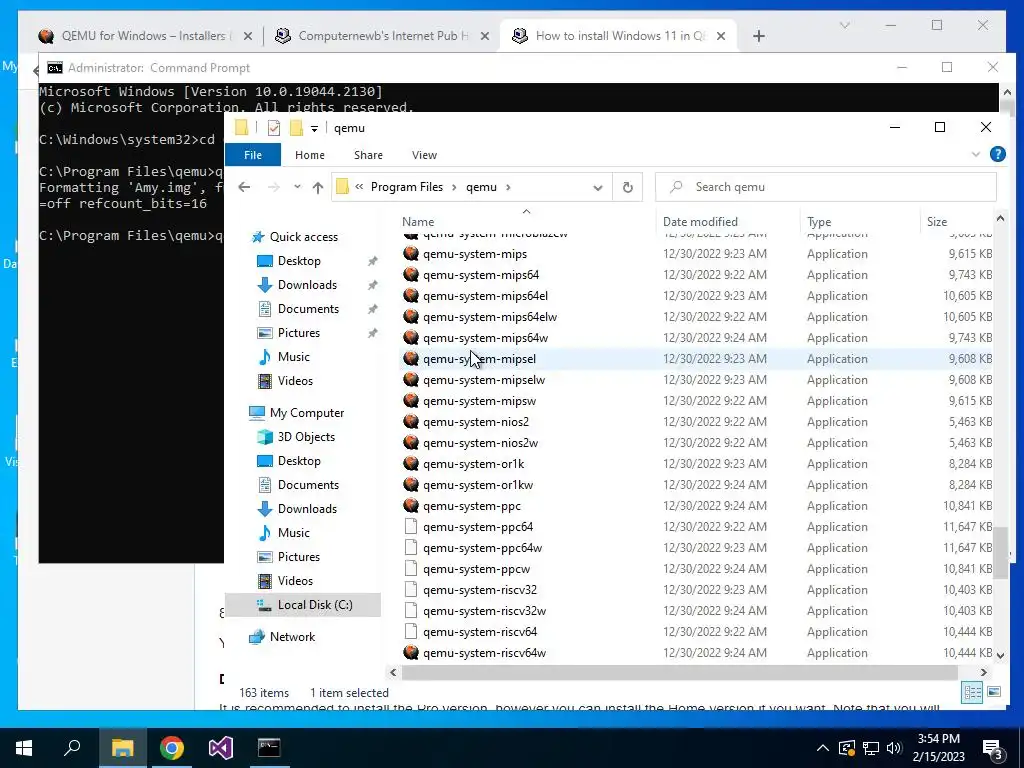Screen dimensions: 1024x768
Task: Click Explorer Back arrow button
Action: pos(244,187)
